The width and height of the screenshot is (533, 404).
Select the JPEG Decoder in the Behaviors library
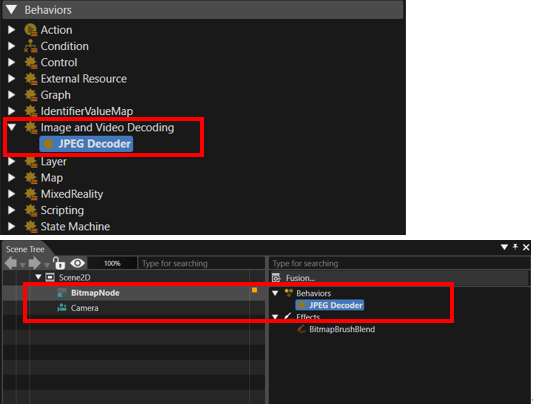click(x=86, y=144)
